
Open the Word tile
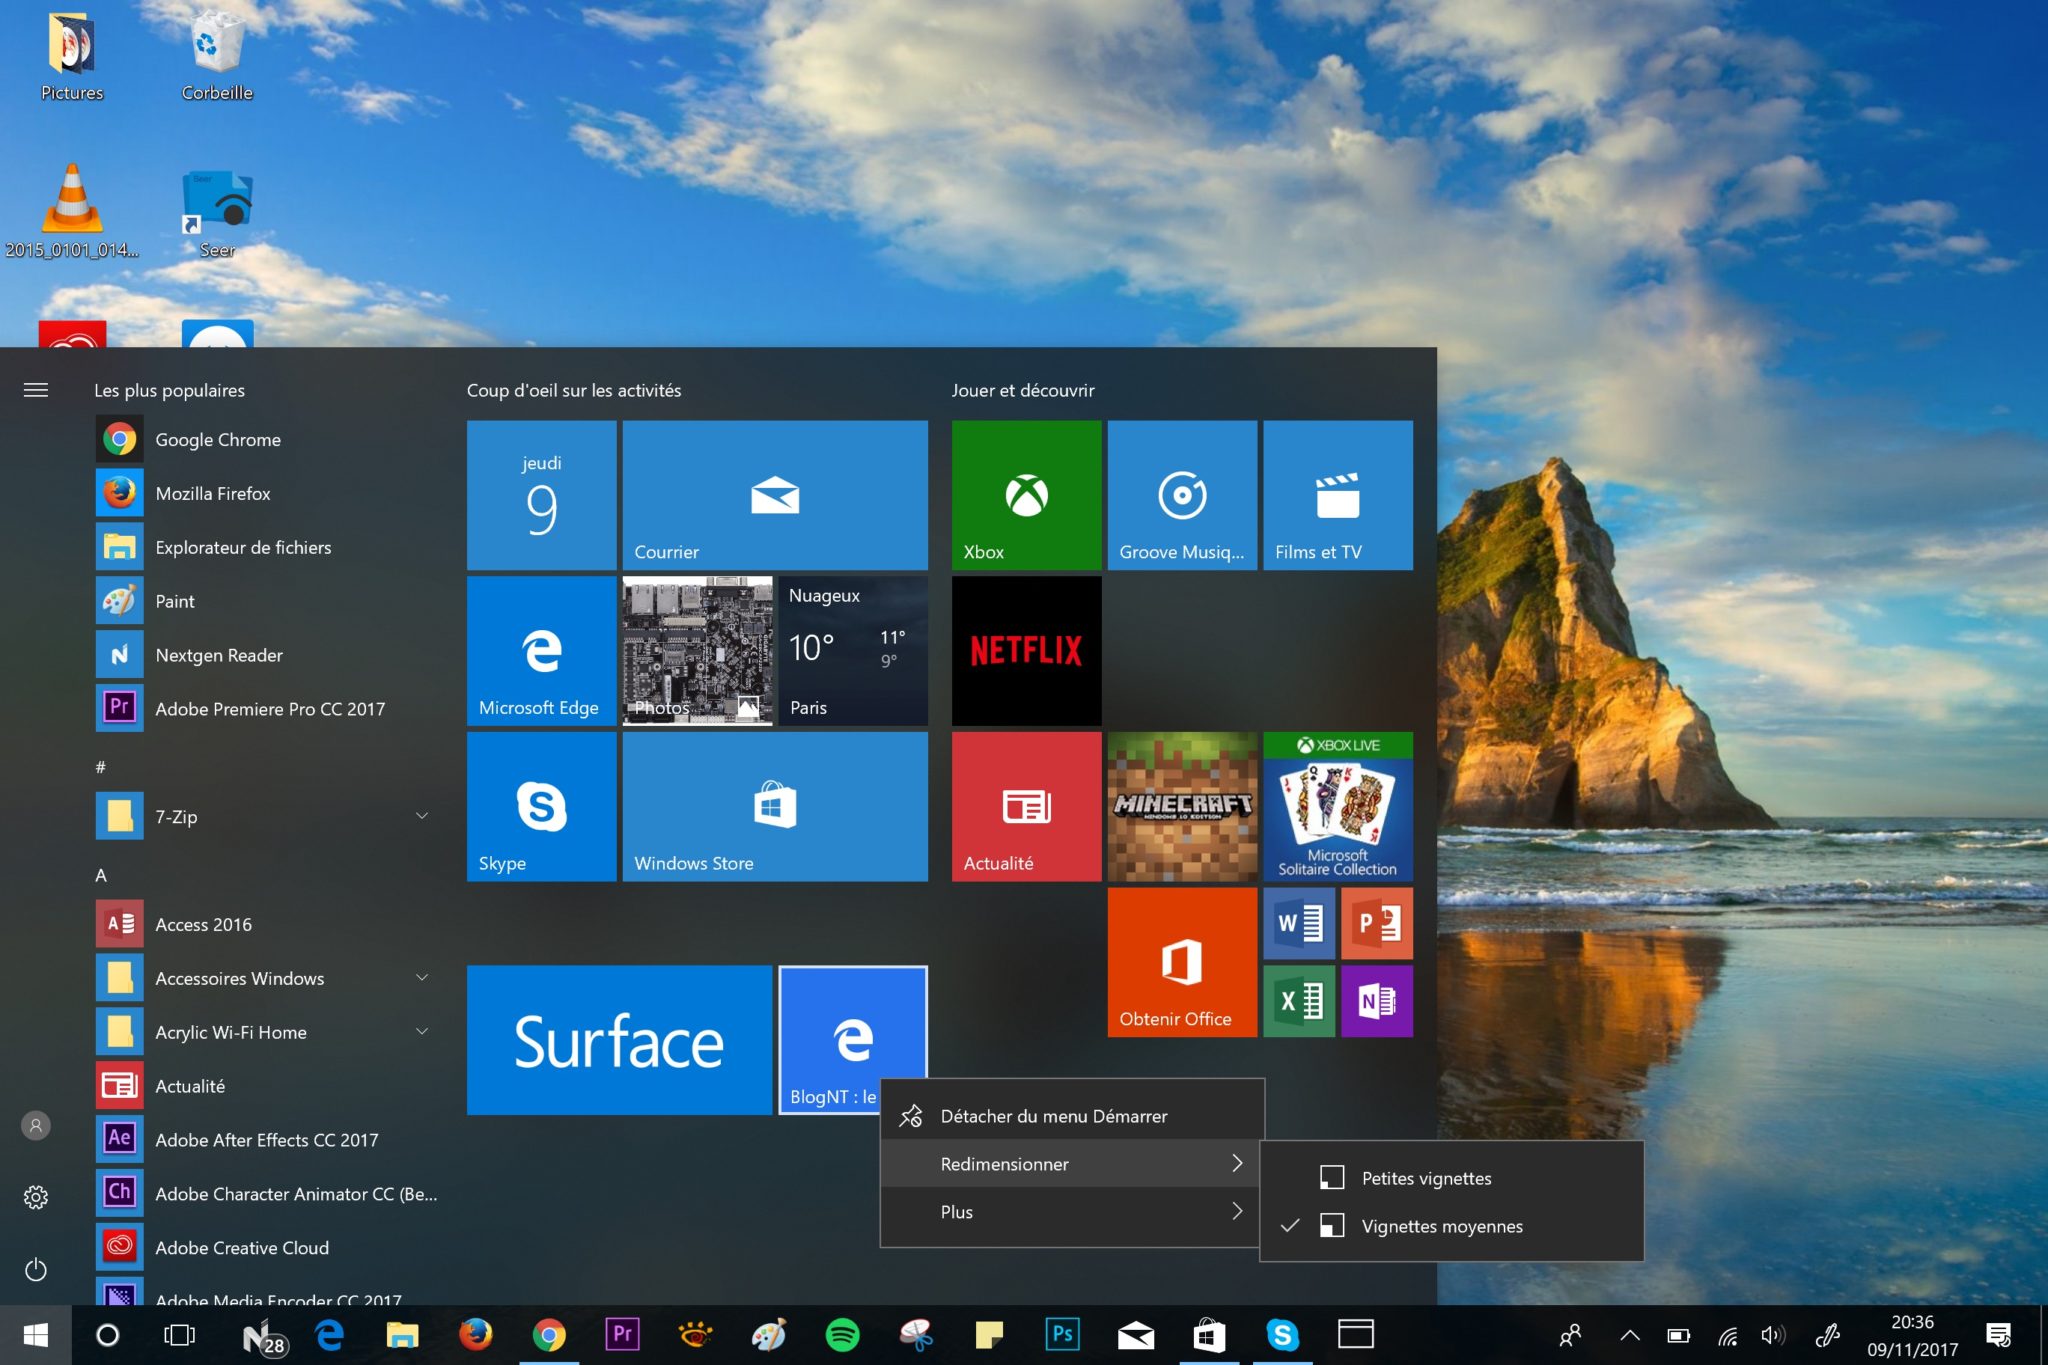pyautogui.click(x=1299, y=923)
